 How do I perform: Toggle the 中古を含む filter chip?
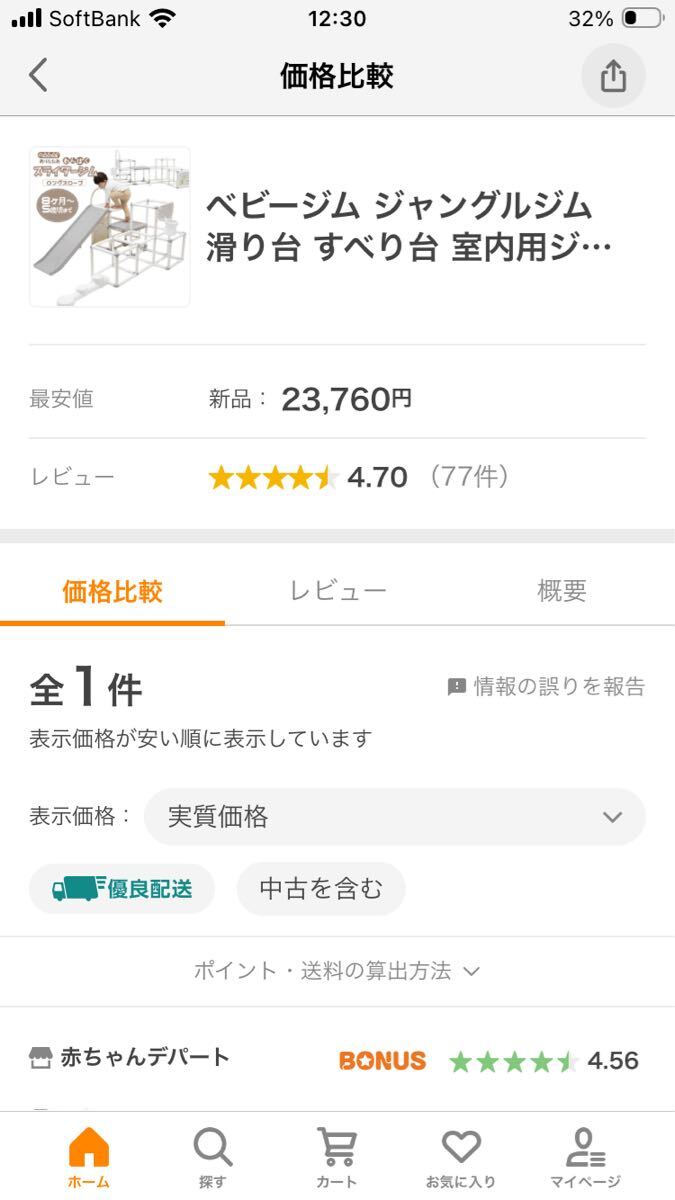point(321,888)
